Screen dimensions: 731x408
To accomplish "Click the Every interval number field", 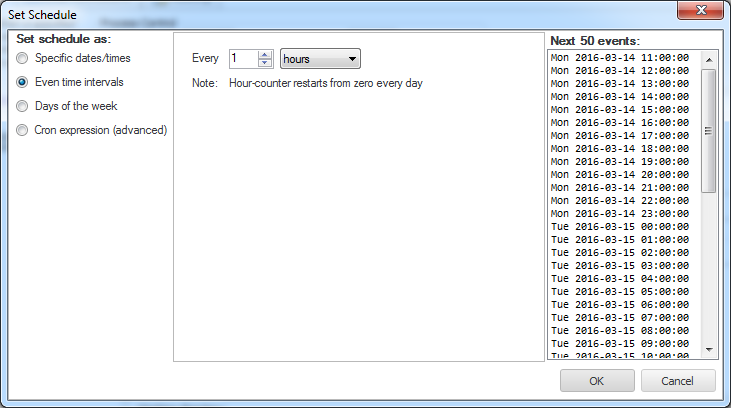I will click(242, 59).
